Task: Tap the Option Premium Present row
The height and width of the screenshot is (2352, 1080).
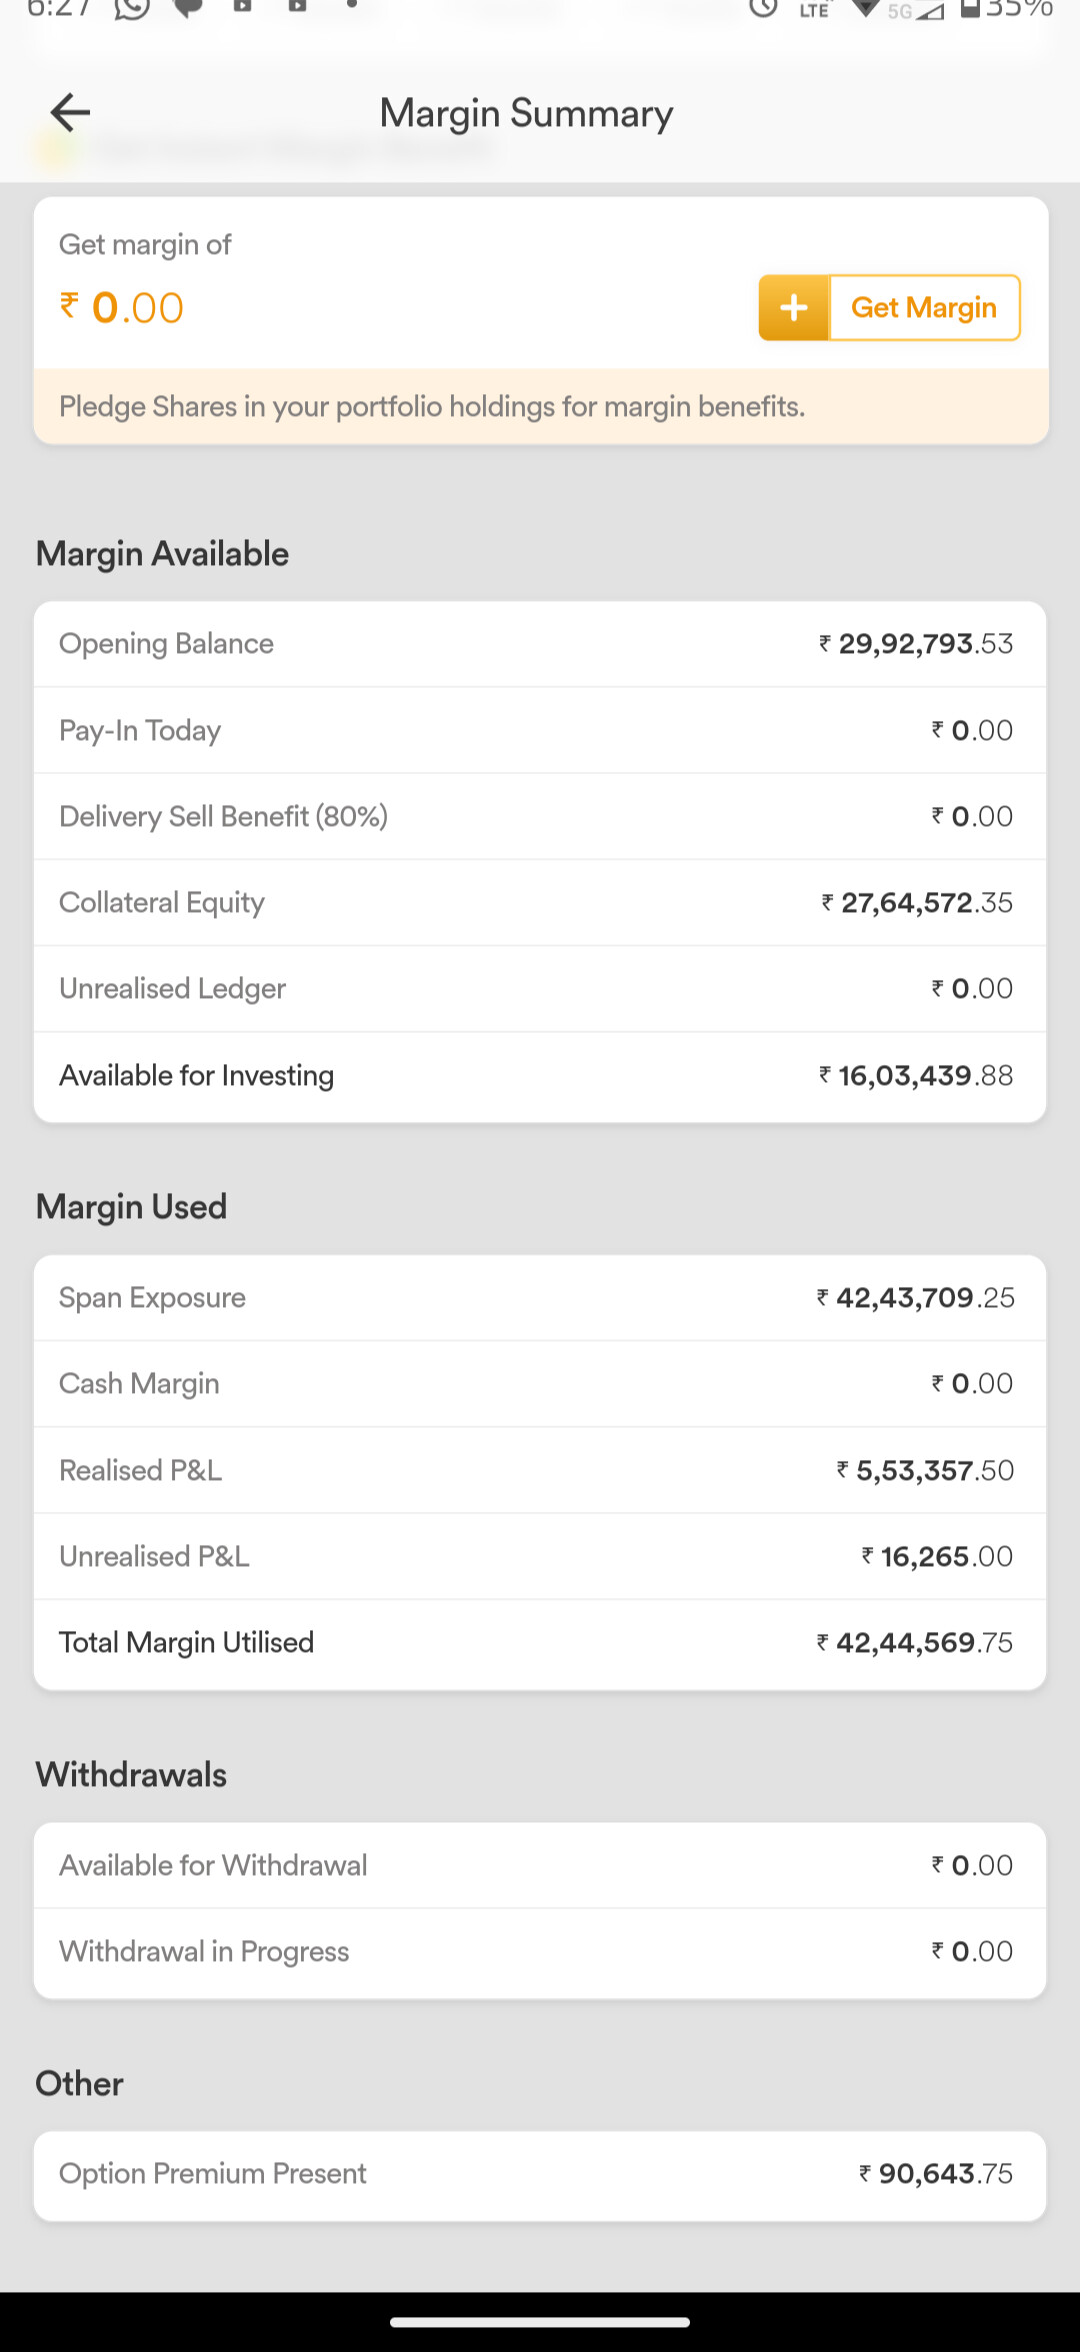Action: [x=540, y=2174]
